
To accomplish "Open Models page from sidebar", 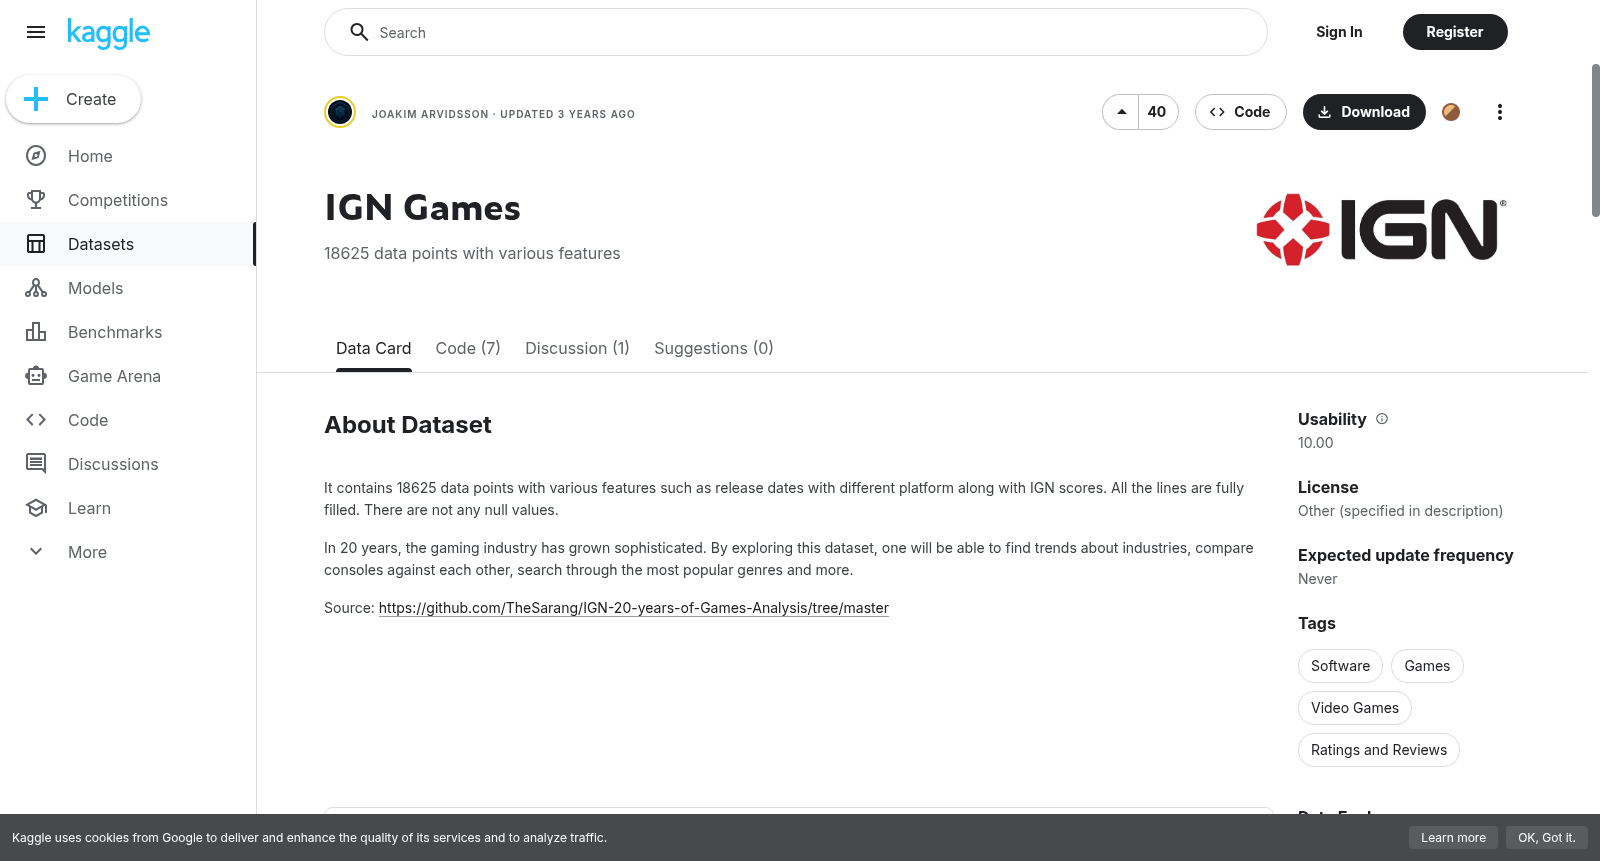I will point(128,288).
